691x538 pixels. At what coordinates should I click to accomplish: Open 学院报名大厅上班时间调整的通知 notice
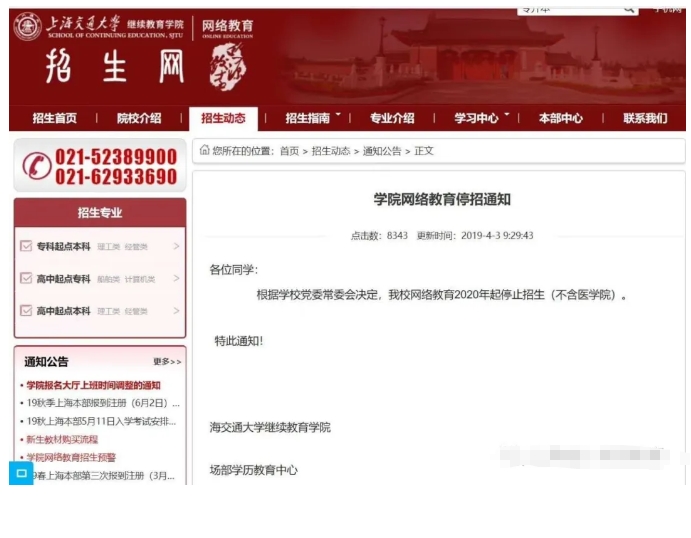click(93, 386)
